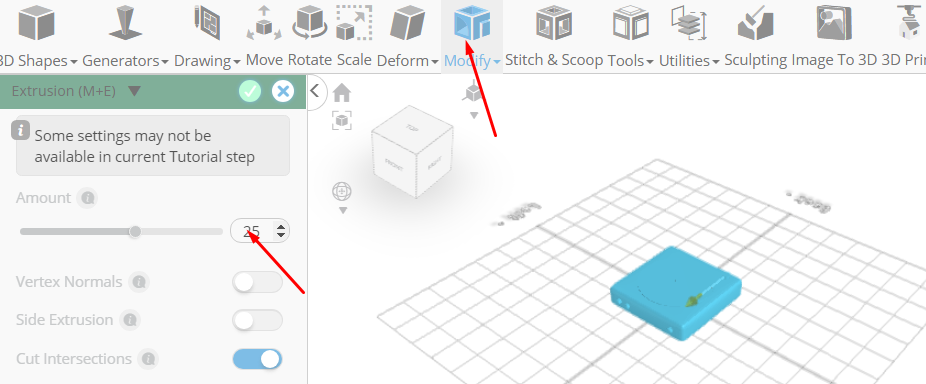Select the Deform tool icon
This screenshot has width=926, height=384.
408,22
